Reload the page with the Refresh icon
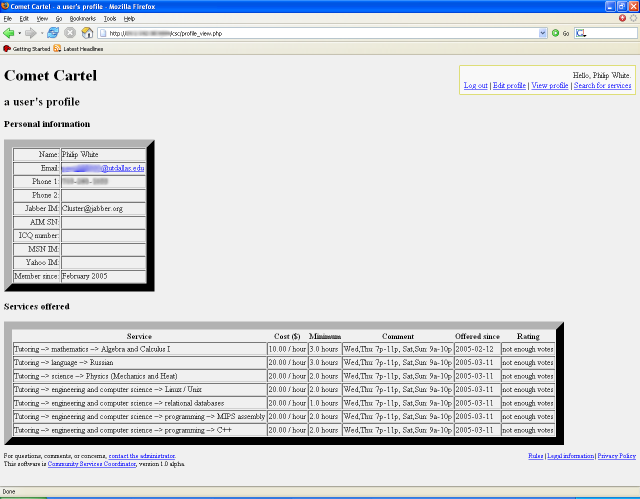 [53, 33]
